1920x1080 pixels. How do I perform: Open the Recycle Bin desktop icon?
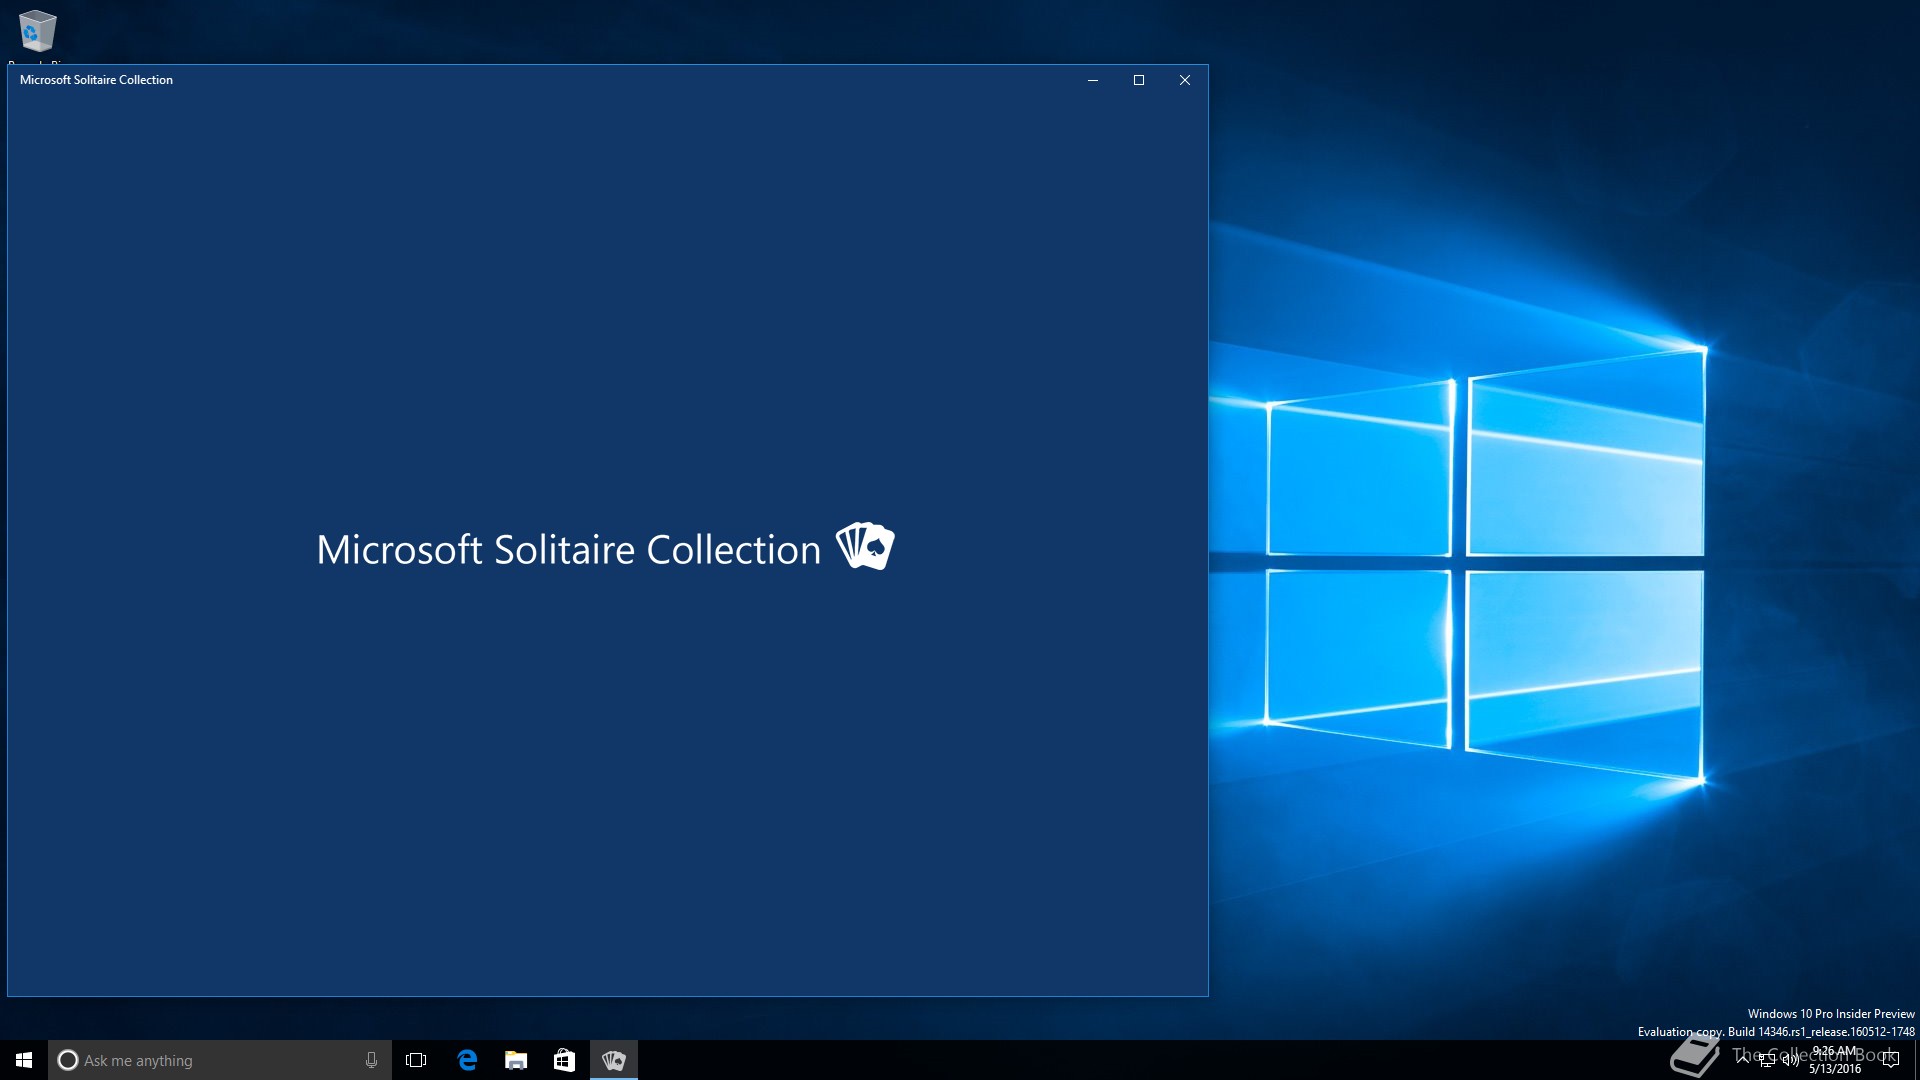[x=37, y=32]
